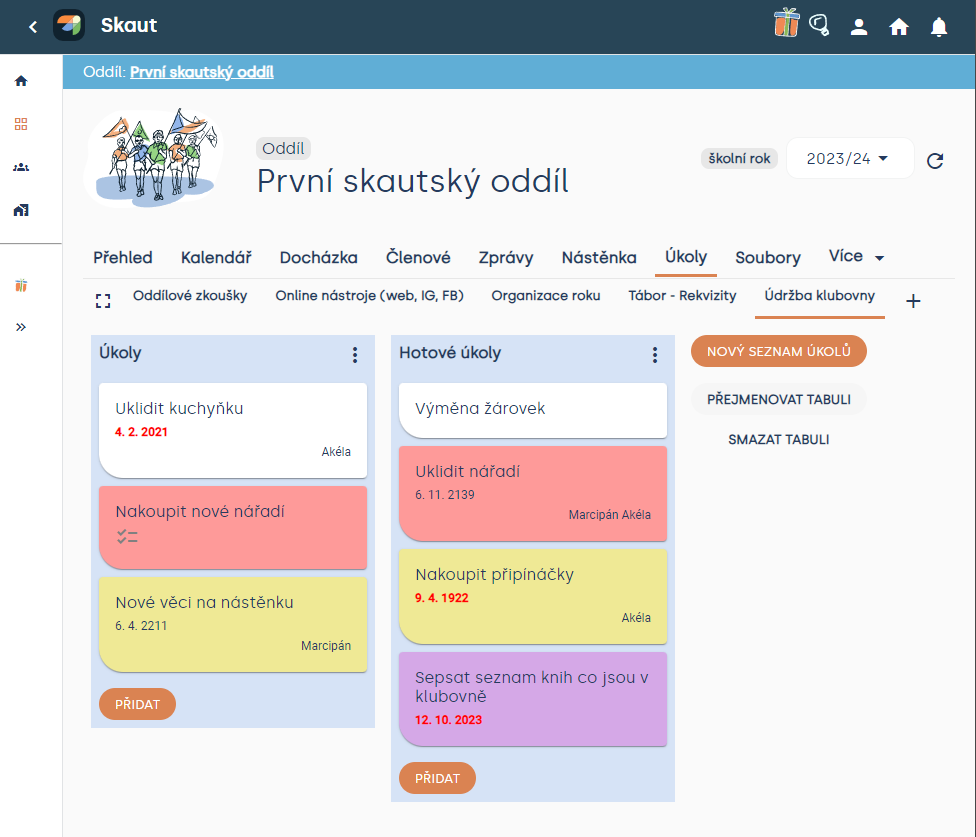Click the date 4. 2. 2021

pos(141,432)
